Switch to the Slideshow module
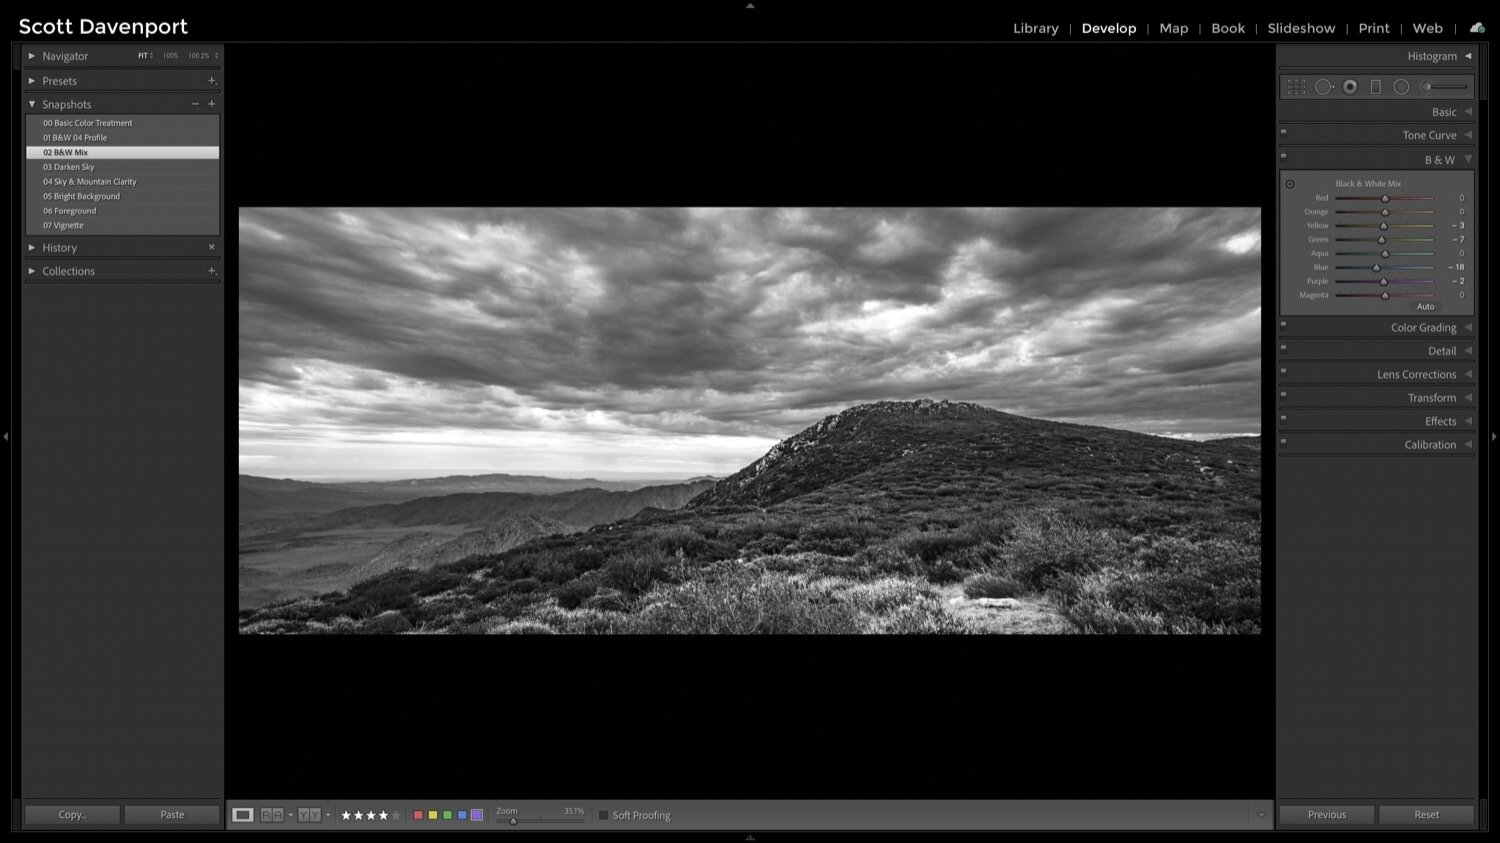 [1301, 28]
